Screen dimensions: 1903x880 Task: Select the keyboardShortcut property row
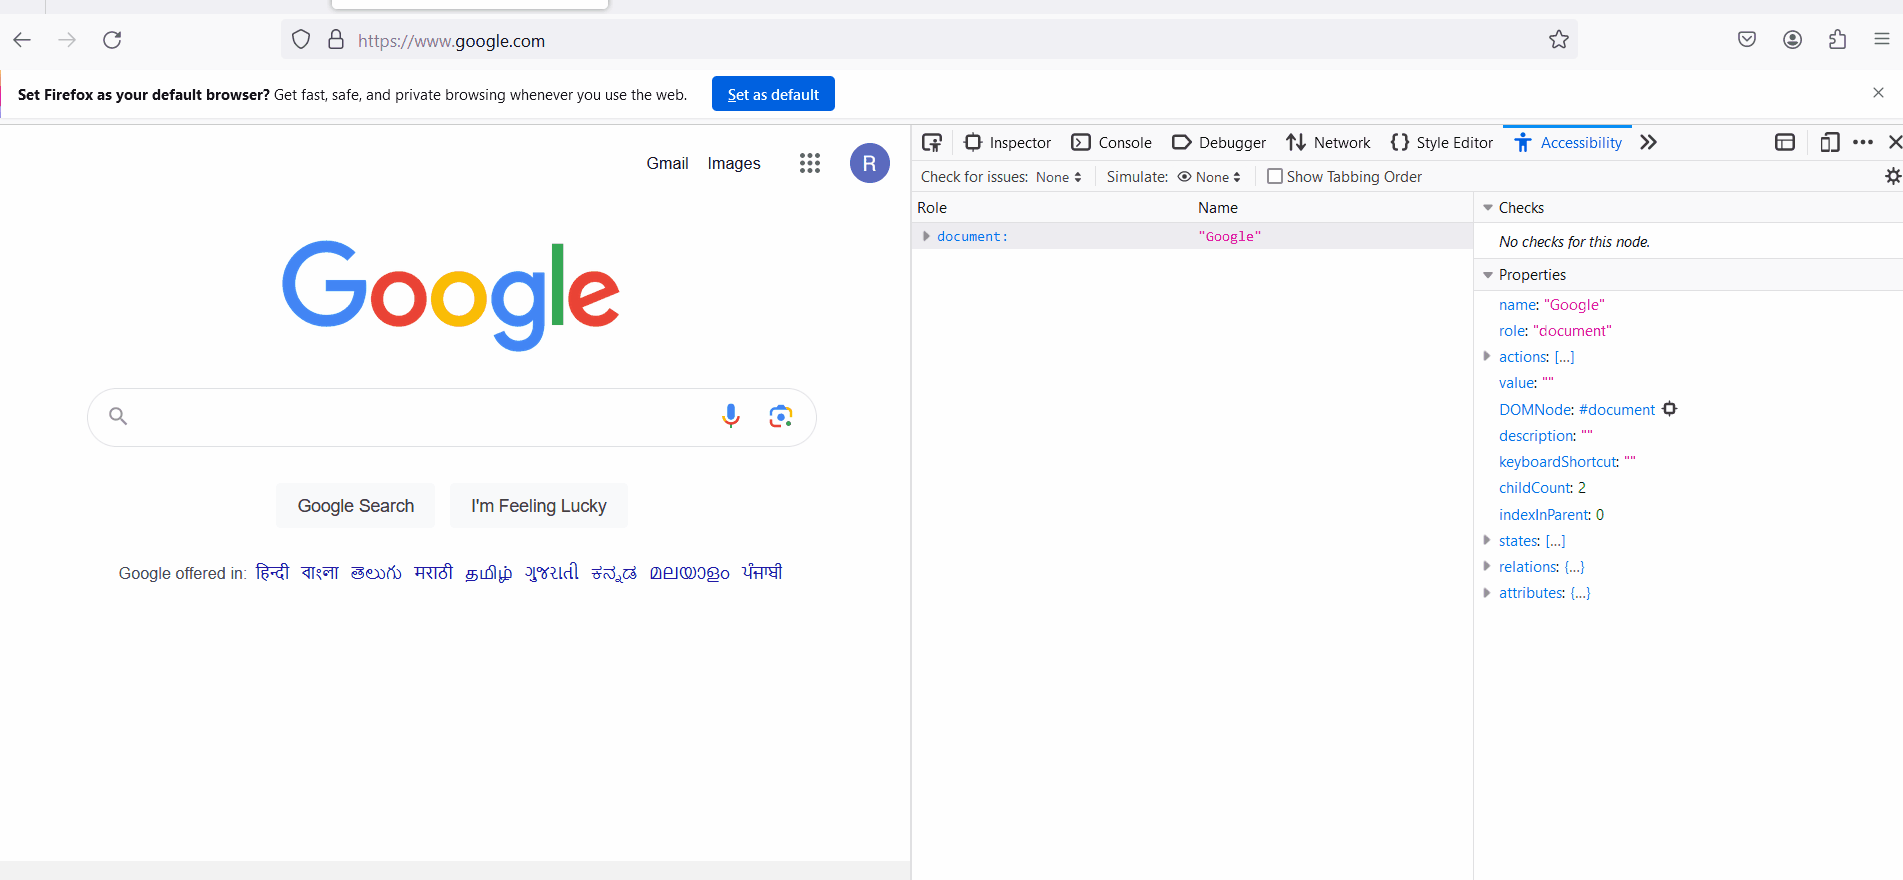click(1567, 462)
